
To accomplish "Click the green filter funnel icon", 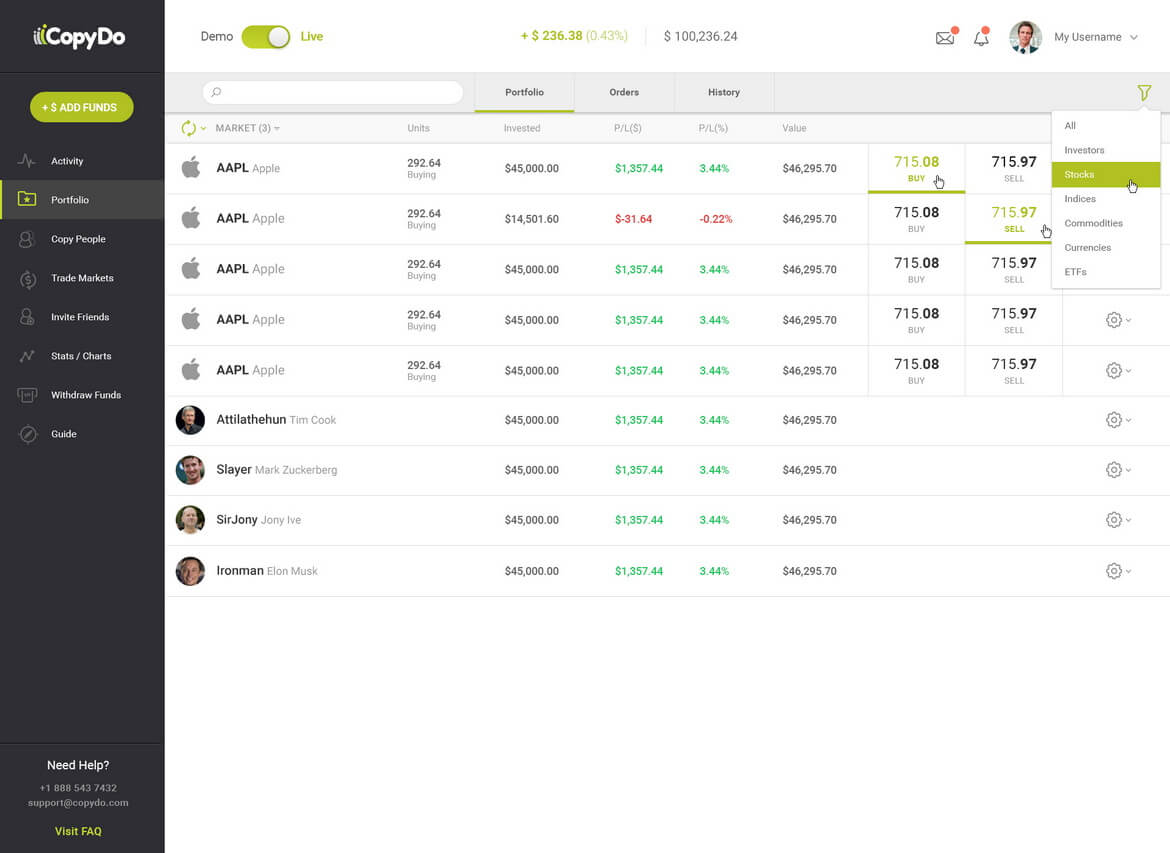I will pos(1144,93).
